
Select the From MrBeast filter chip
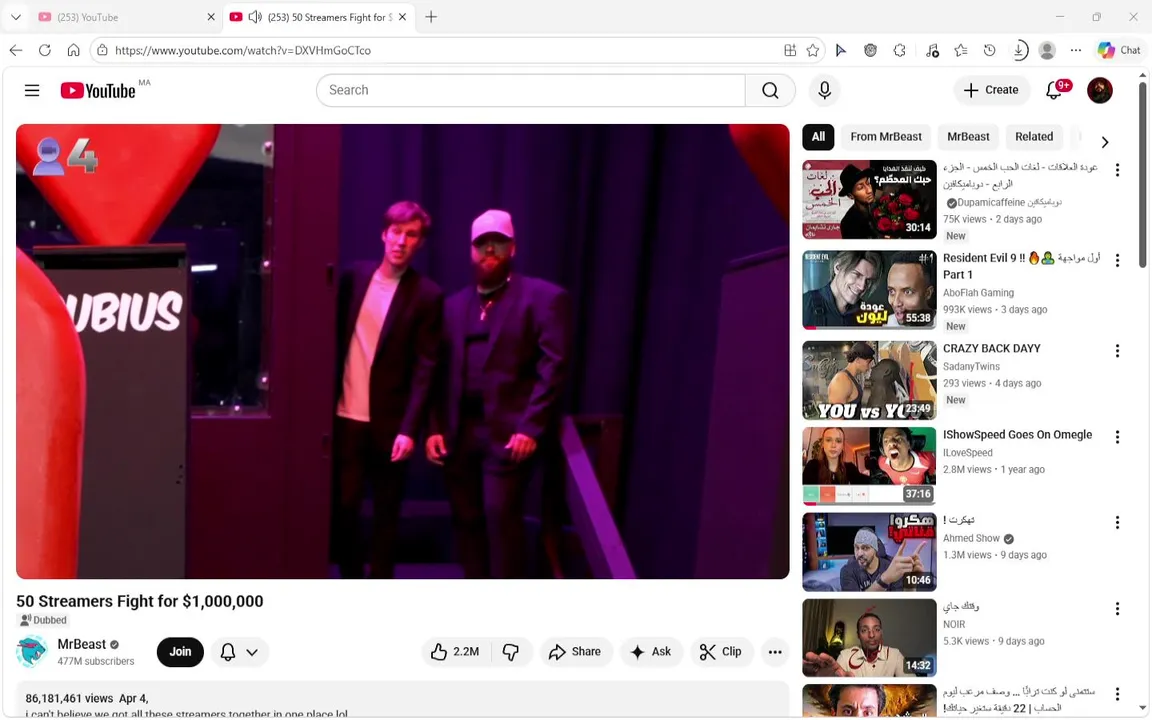pyautogui.click(x=885, y=137)
